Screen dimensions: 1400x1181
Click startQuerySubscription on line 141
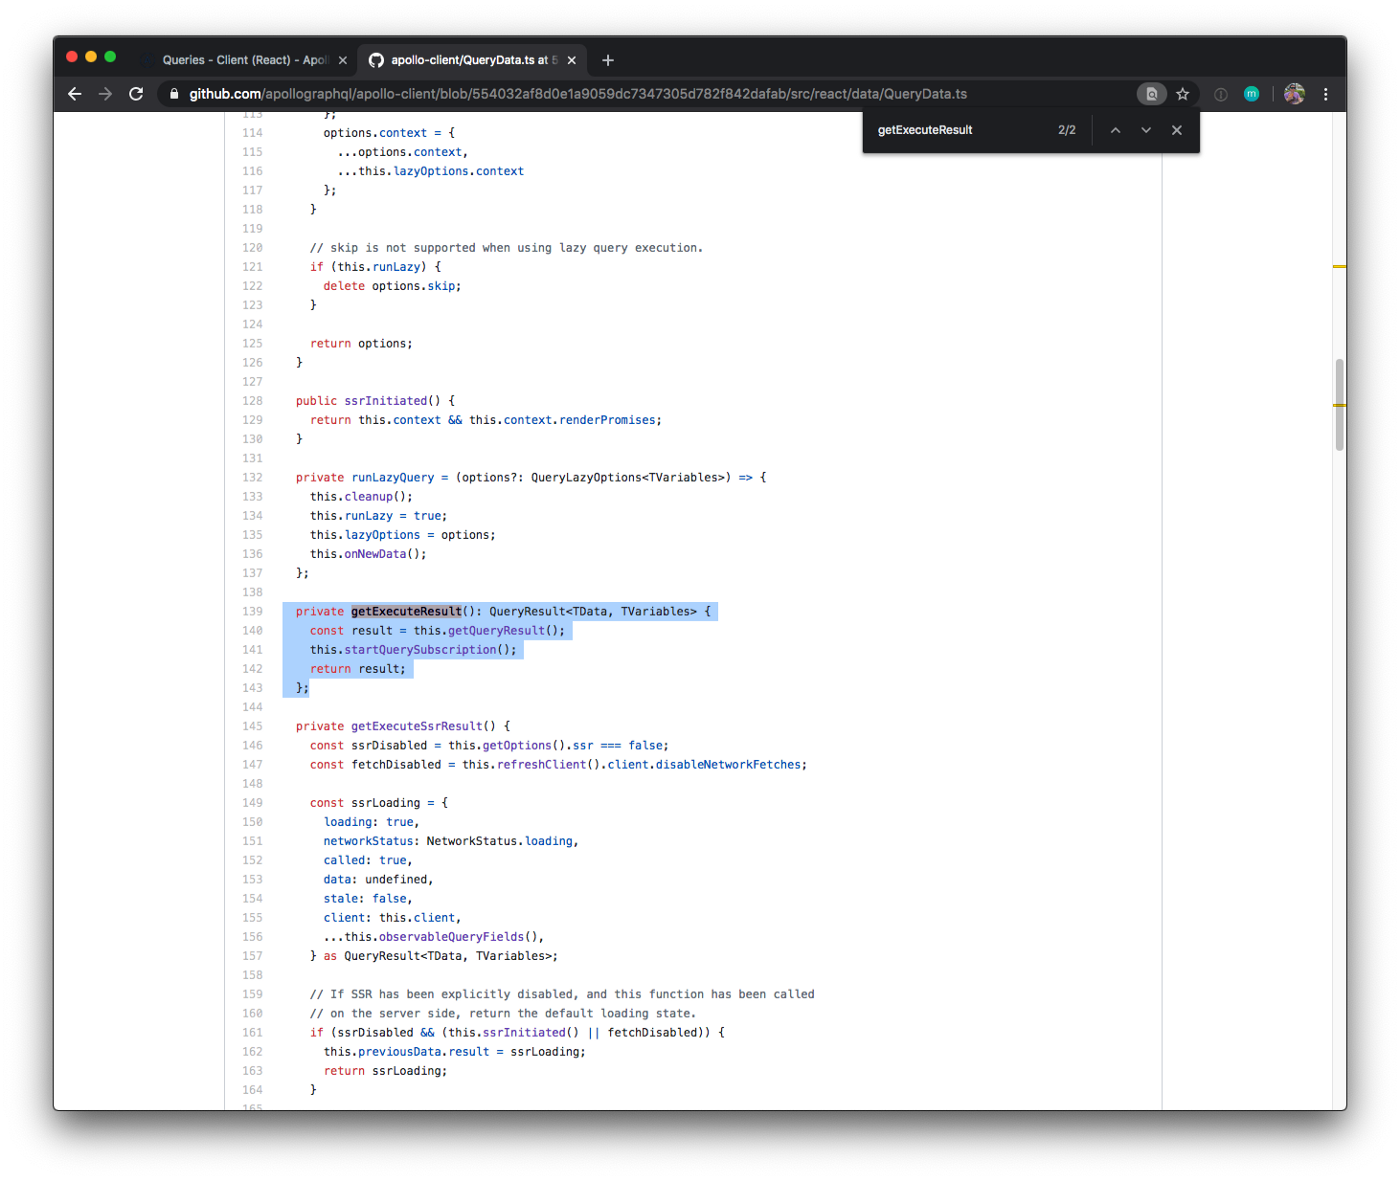[420, 650]
